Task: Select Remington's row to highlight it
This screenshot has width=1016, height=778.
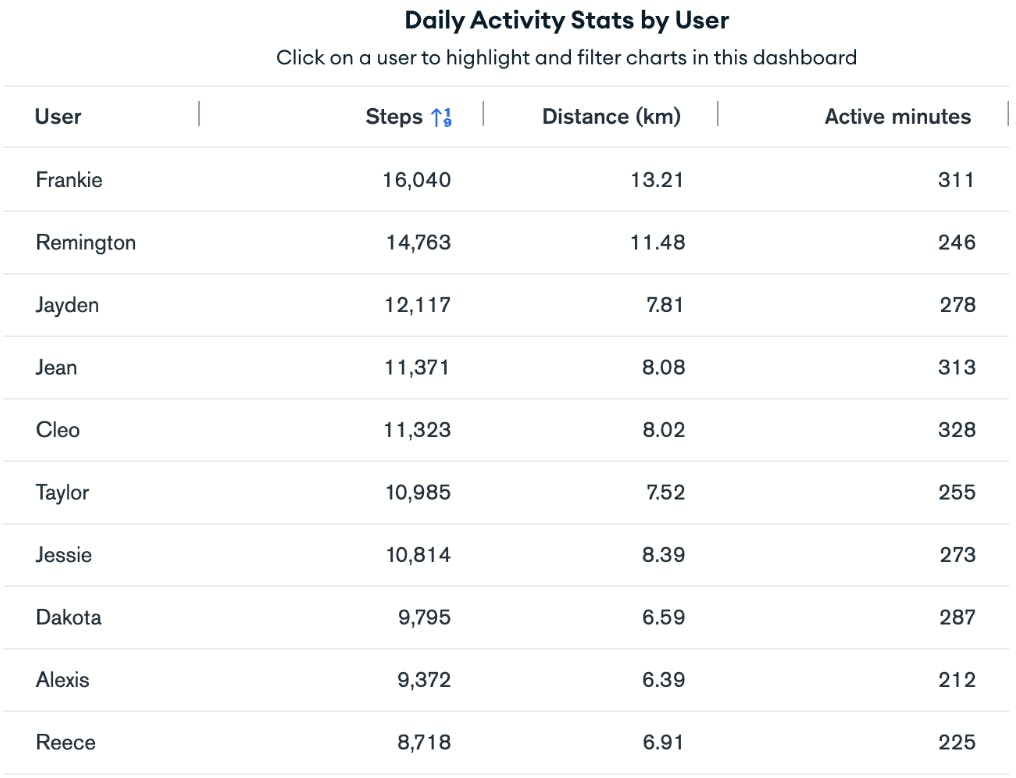Action: [x=86, y=242]
